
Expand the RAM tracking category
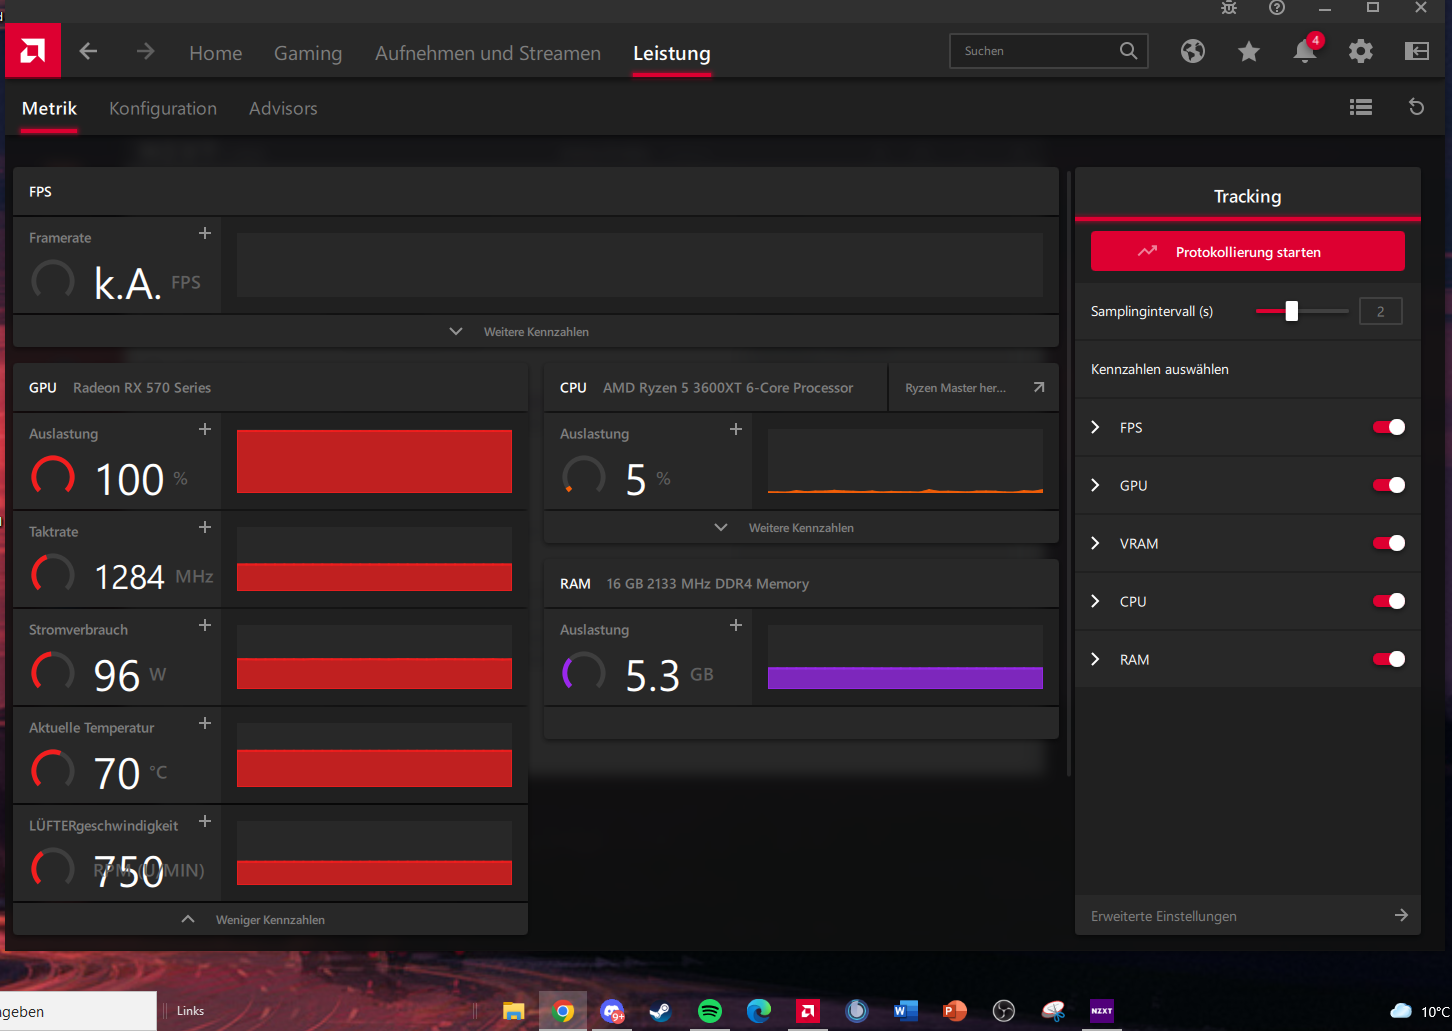(x=1095, y=659)
